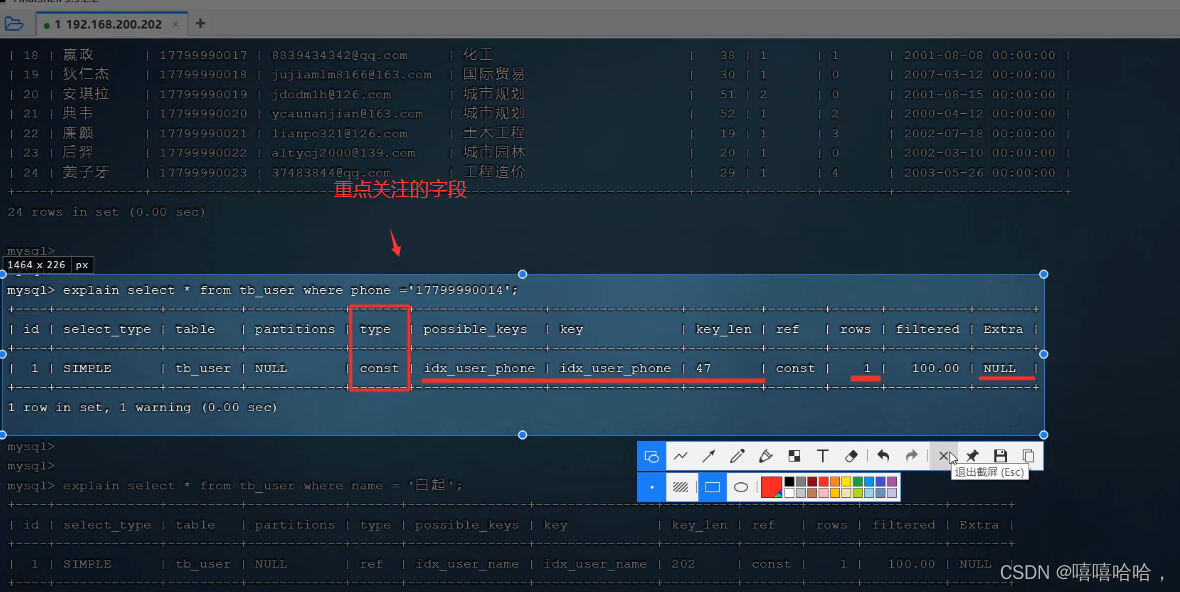Viewport: 1180px width, 592px height.
Task: Redo the last annotation
Action: [x=913, y=456]
